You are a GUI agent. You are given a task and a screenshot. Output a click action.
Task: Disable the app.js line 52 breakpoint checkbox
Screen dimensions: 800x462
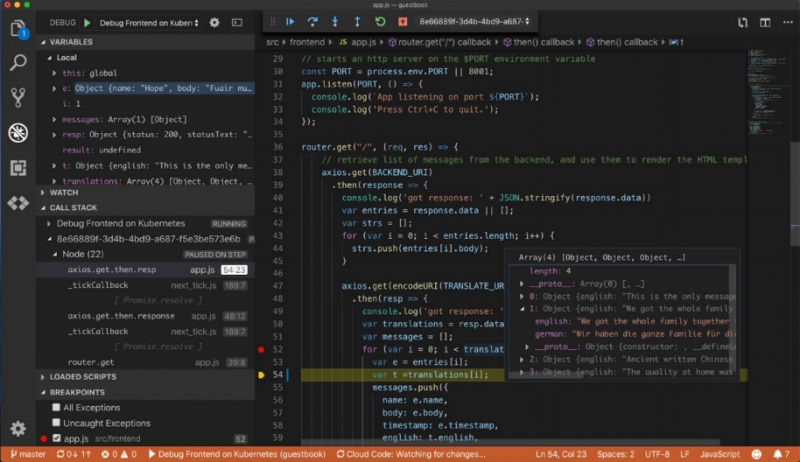click(x=57, y=438)
